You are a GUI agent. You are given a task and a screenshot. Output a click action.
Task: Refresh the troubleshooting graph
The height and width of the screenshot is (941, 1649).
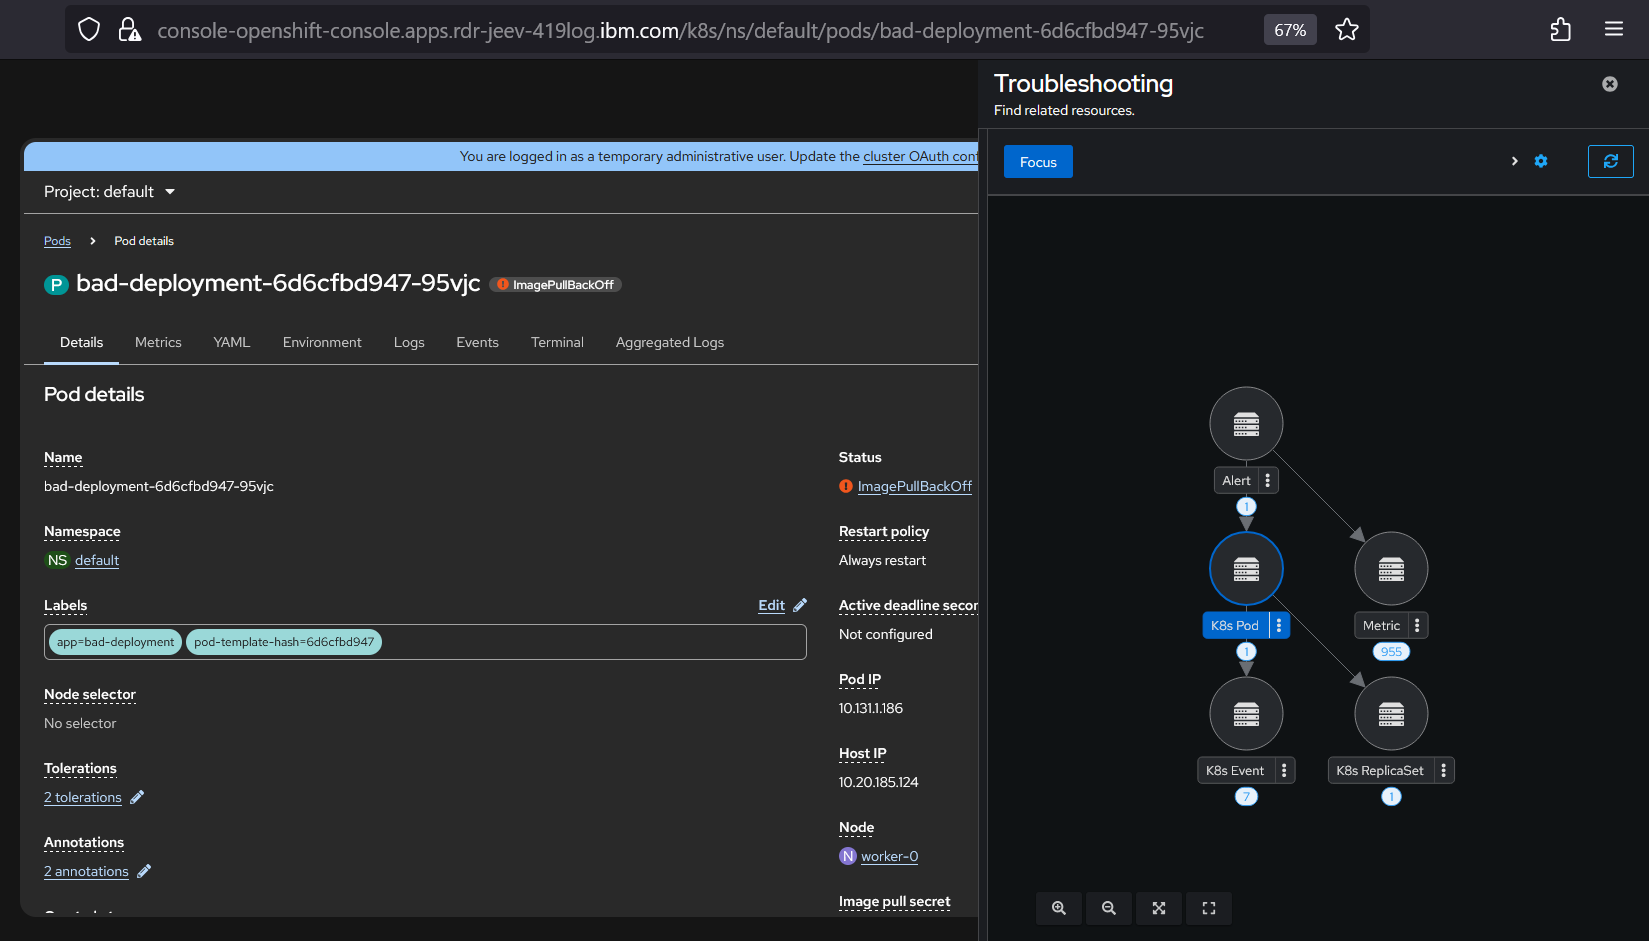pos(1611,161)
